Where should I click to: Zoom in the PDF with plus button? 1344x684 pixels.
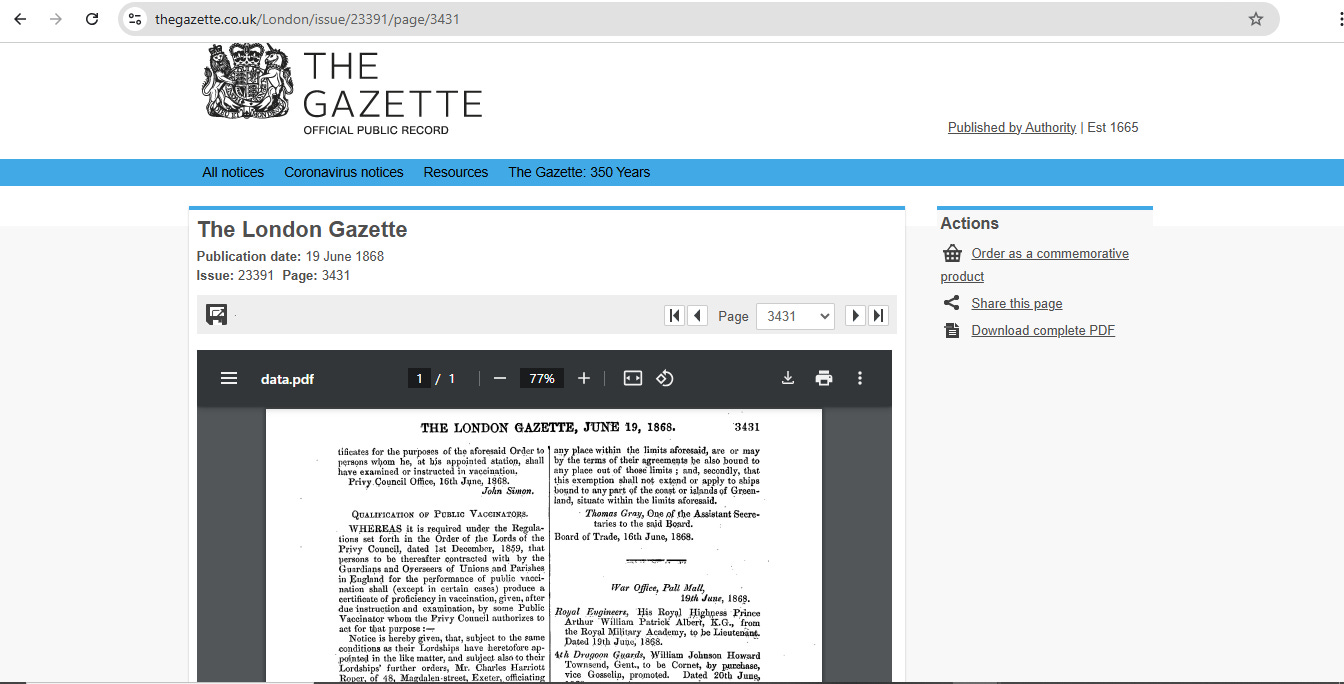(x=584, y=378)
